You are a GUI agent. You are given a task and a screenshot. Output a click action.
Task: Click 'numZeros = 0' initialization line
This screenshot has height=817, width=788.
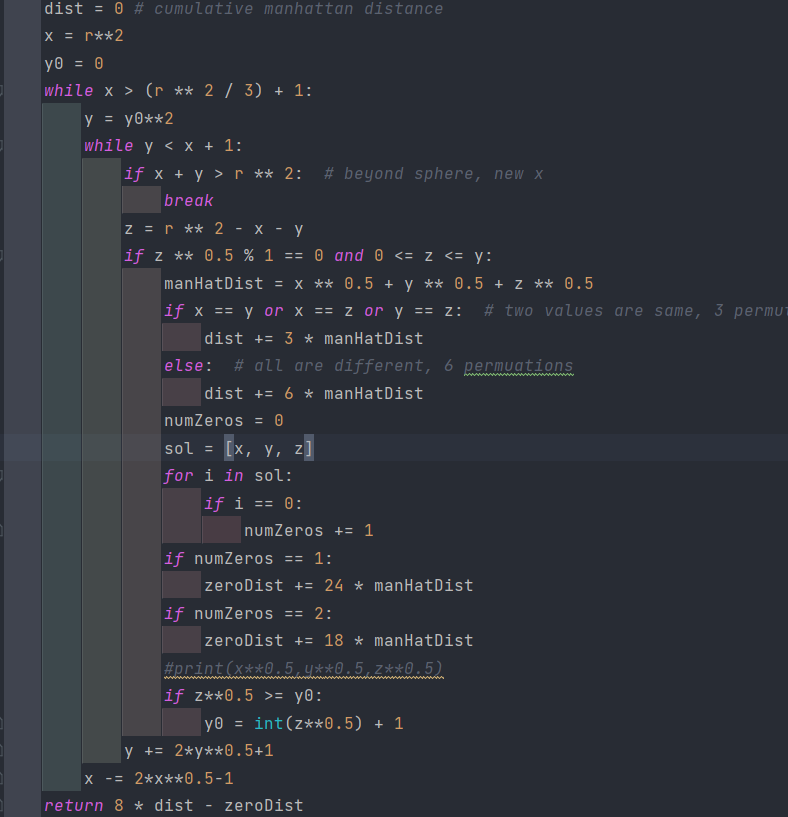click(x=223, y=421)
